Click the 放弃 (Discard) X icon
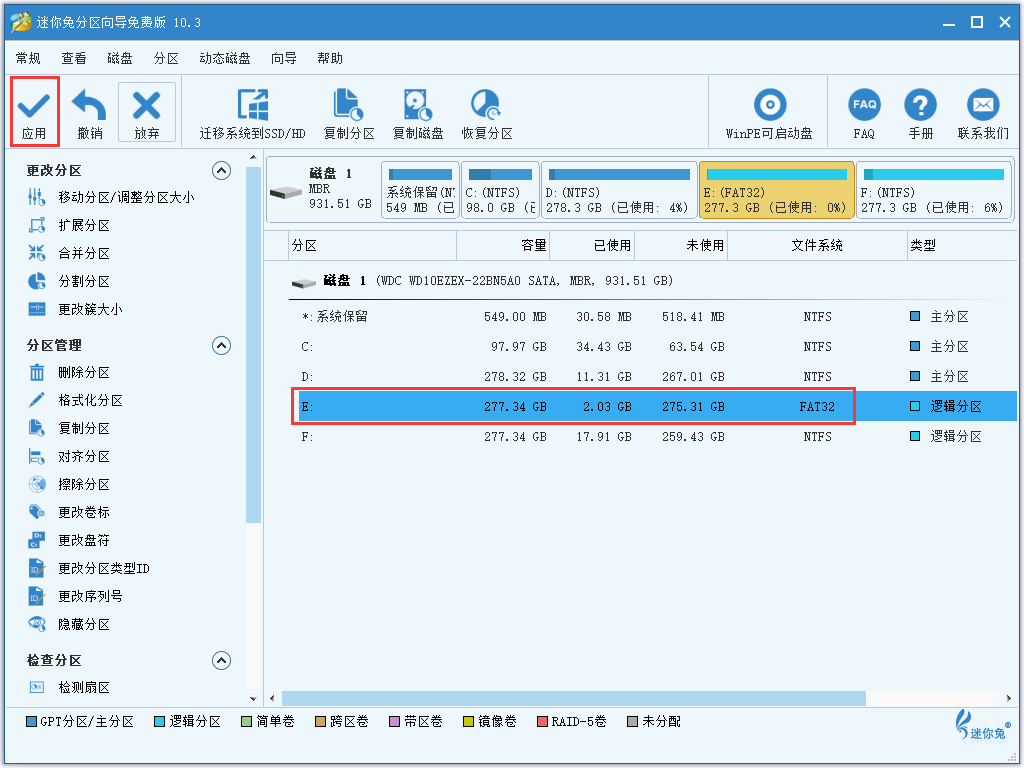This screenshot has width=1024, height=768. pyautogui.click(x=146, y=105)
